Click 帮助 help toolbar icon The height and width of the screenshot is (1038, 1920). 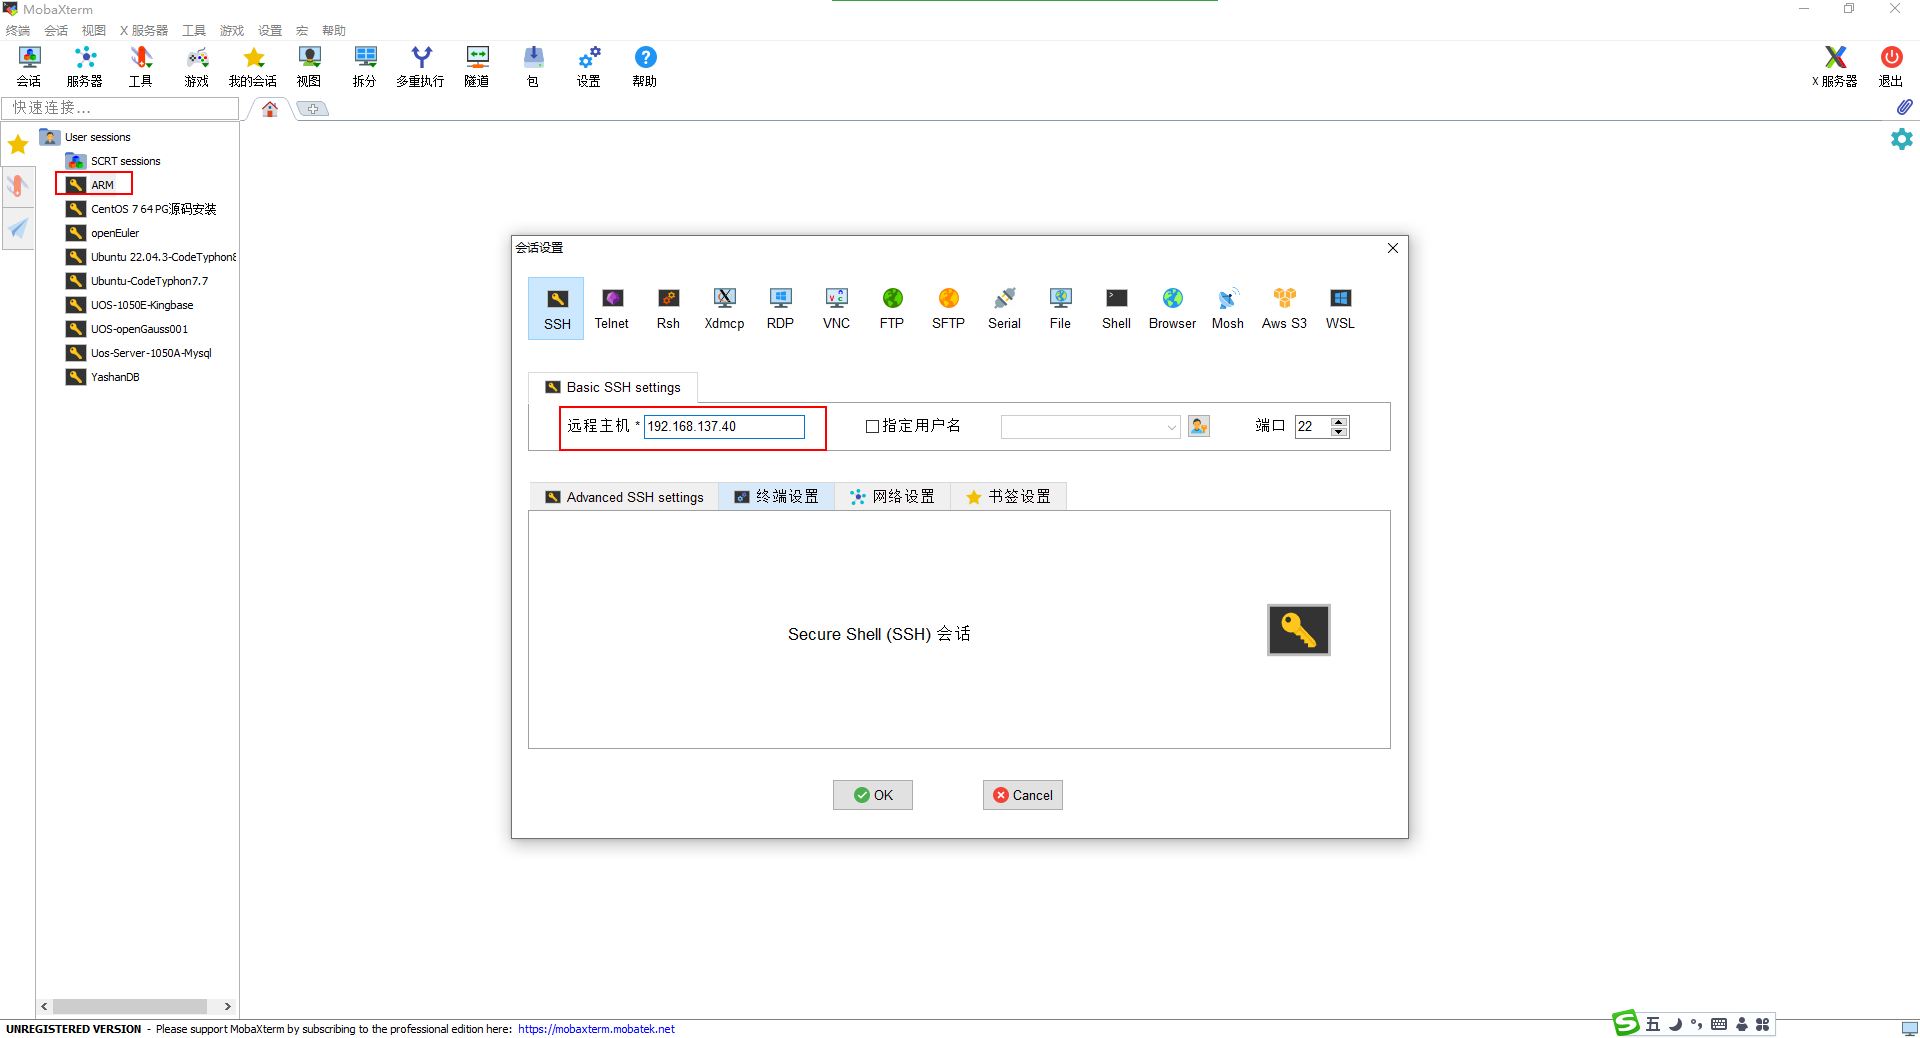[x=645, y=66]
